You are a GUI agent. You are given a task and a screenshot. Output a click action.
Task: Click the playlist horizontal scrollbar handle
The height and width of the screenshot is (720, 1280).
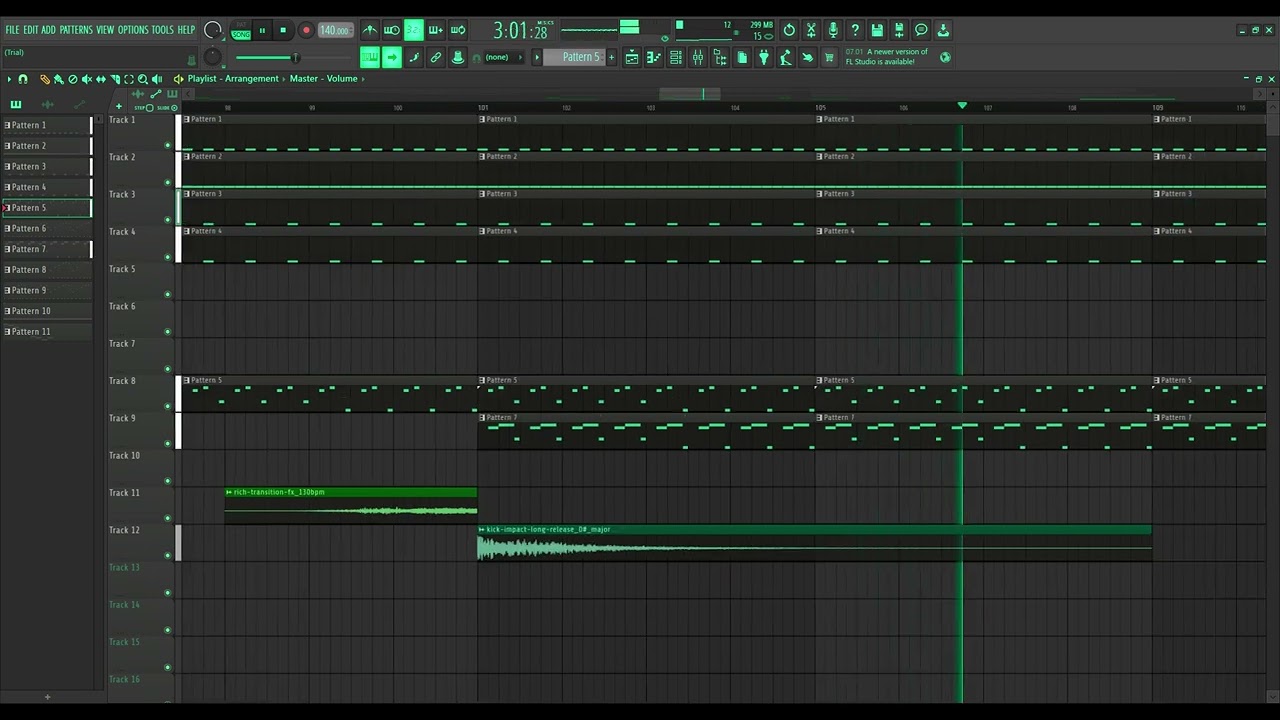pos(689,94)
